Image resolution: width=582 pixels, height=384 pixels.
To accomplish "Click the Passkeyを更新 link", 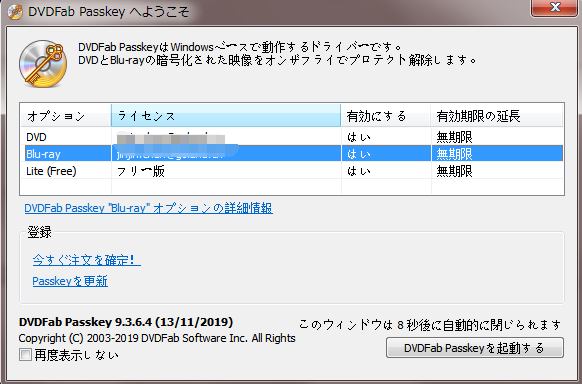I will [x=70, y=281].
